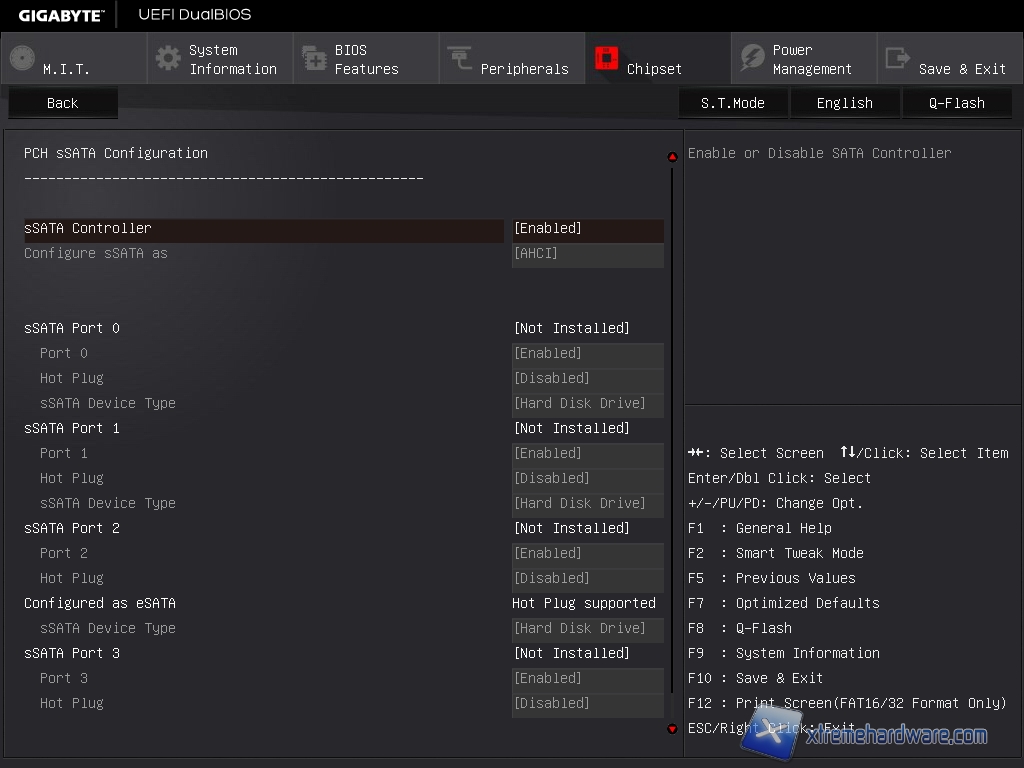Change language via the English button
The image size is (1024, 768).
tap(845, 103)
